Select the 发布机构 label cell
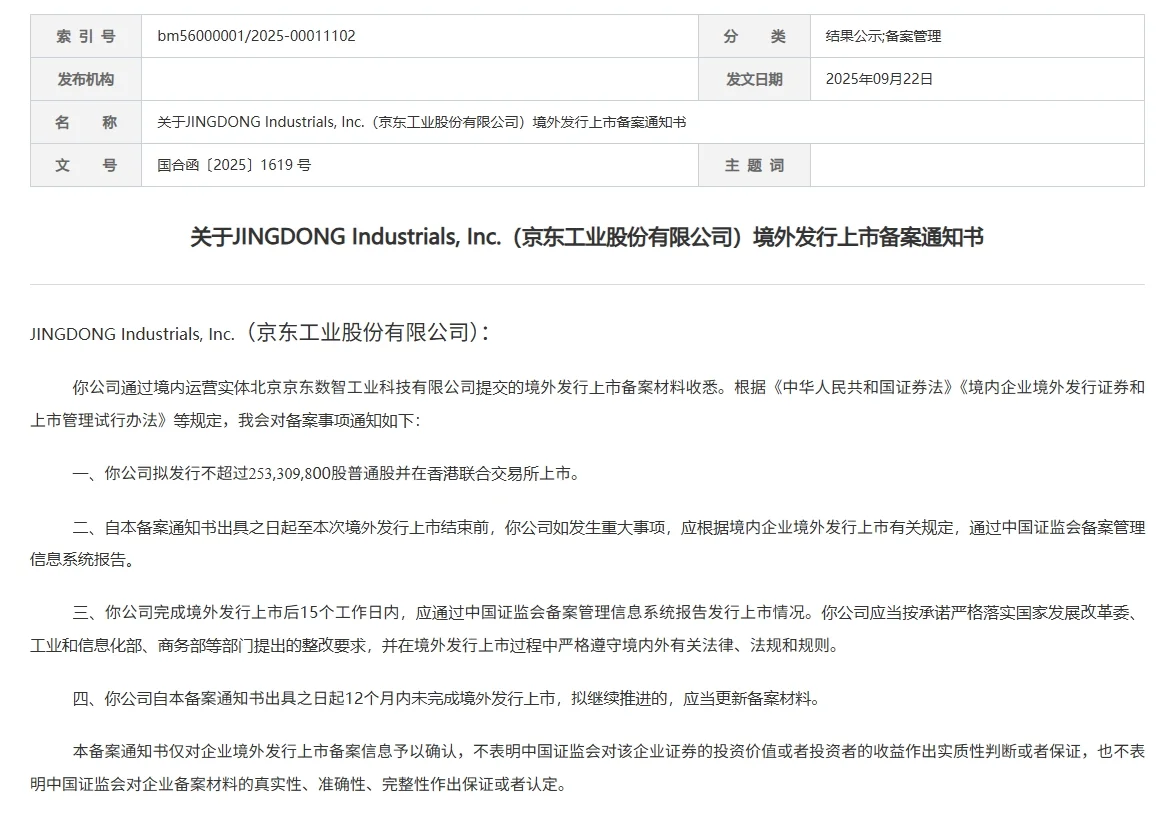The width and height of the screenshot is (1171, 818). click(x=85, y=79)
